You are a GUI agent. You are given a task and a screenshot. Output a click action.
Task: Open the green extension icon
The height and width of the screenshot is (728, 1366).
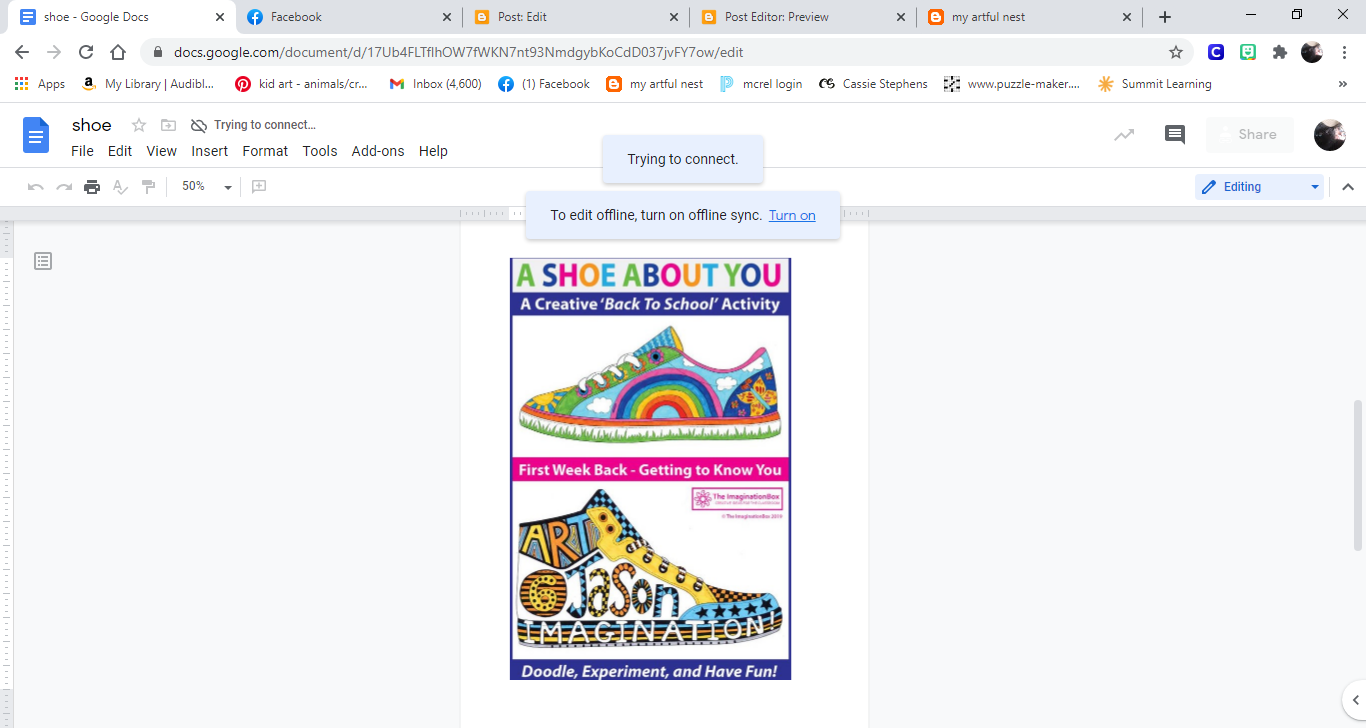1248,52
